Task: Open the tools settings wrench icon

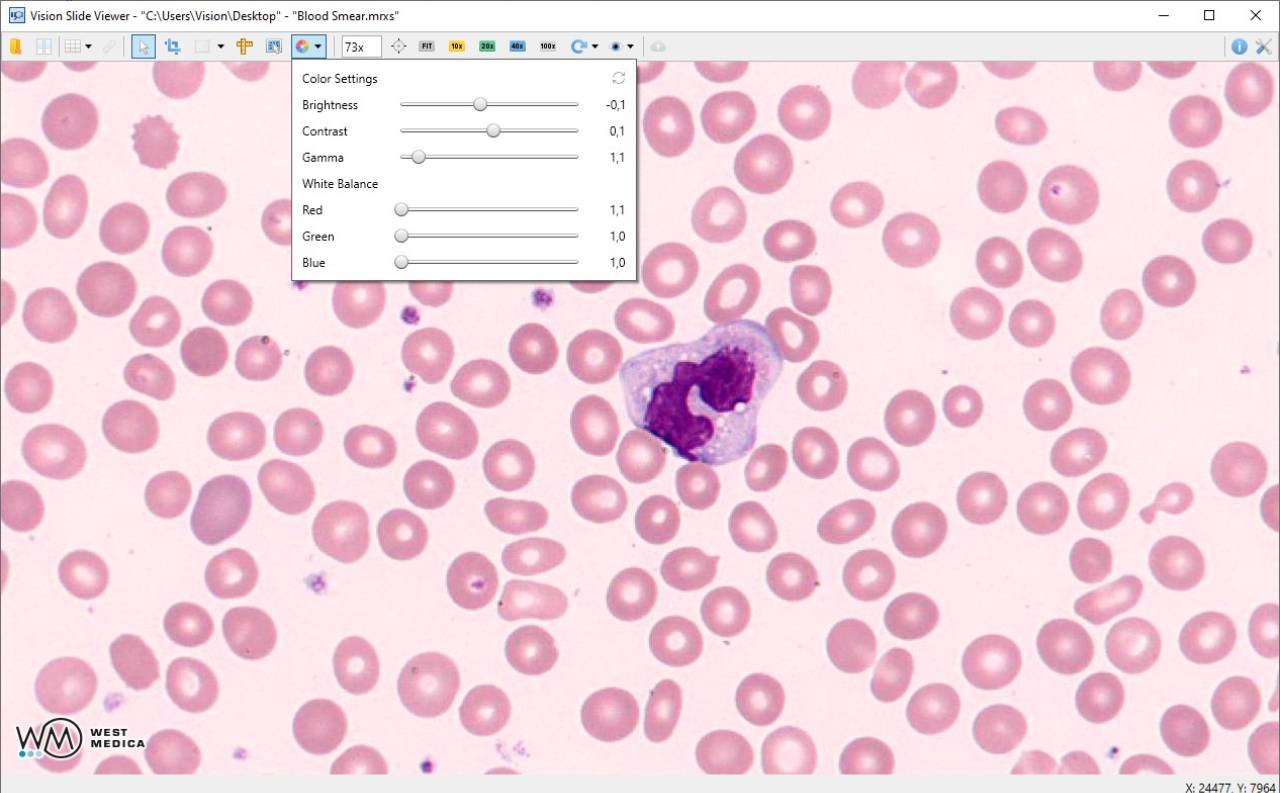Action: click(x=1264, y=46)
